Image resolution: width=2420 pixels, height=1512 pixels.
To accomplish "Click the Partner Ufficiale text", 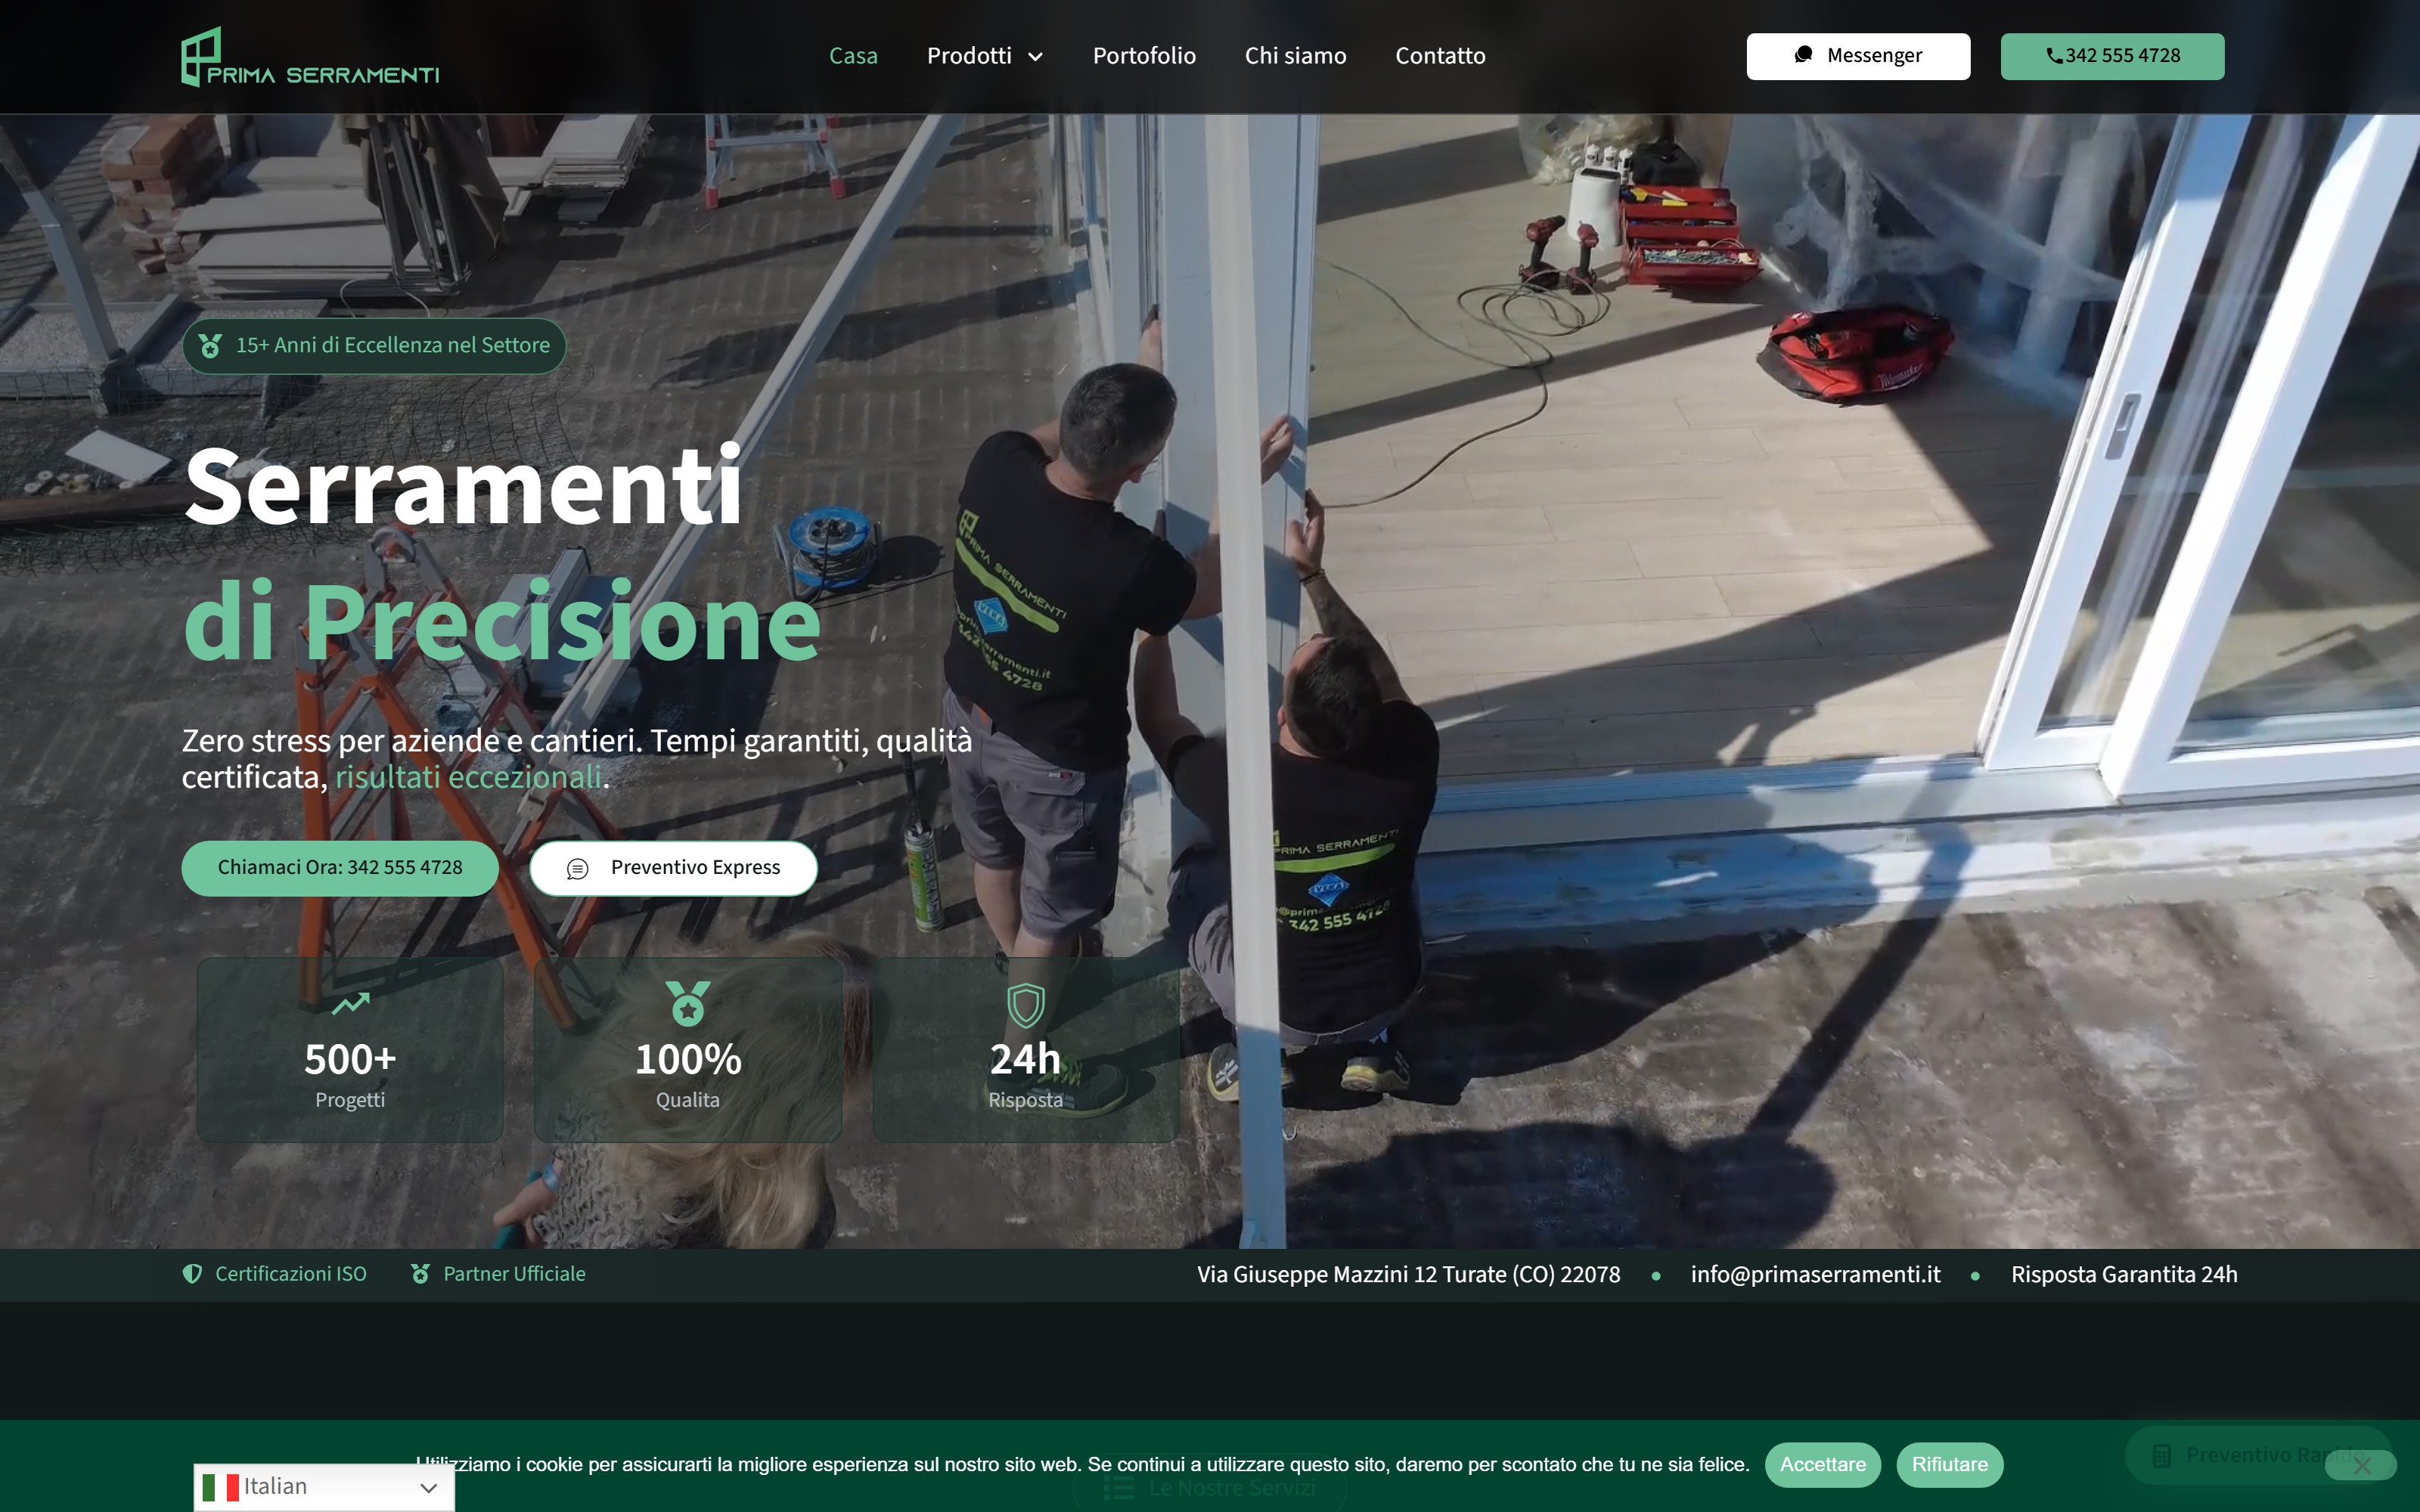I will point(514,1274).
